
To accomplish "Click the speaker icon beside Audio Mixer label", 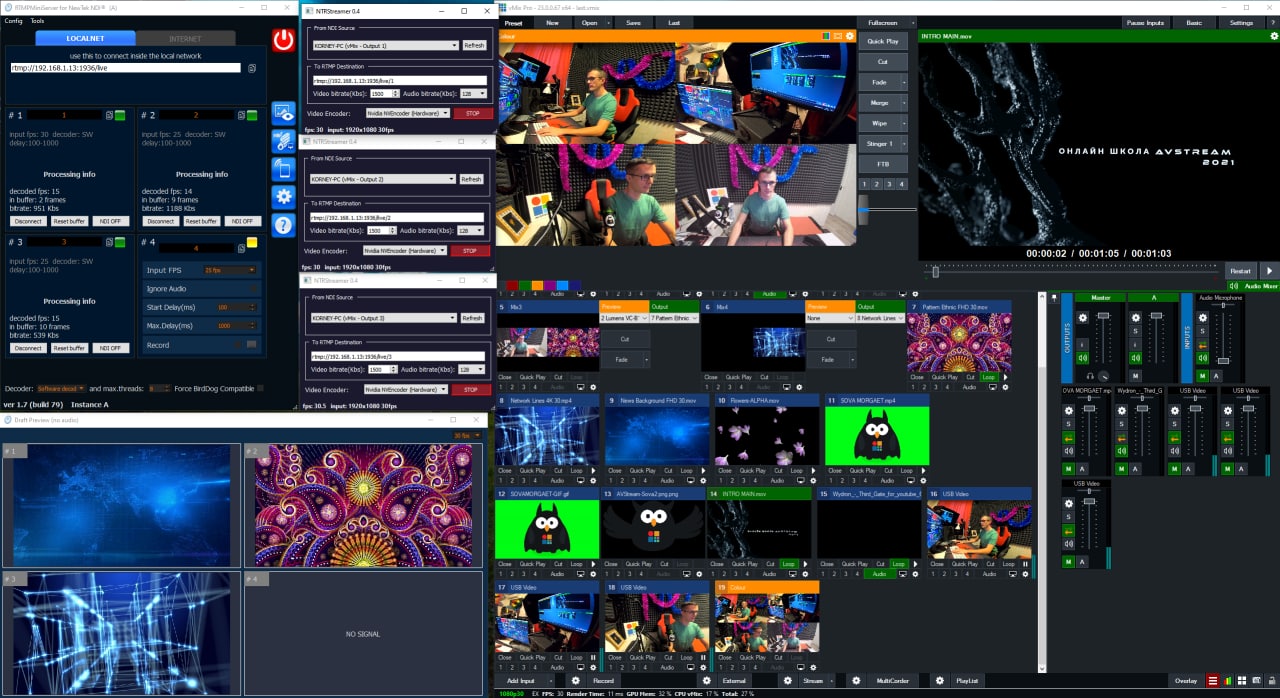I will pos(1234,285).
